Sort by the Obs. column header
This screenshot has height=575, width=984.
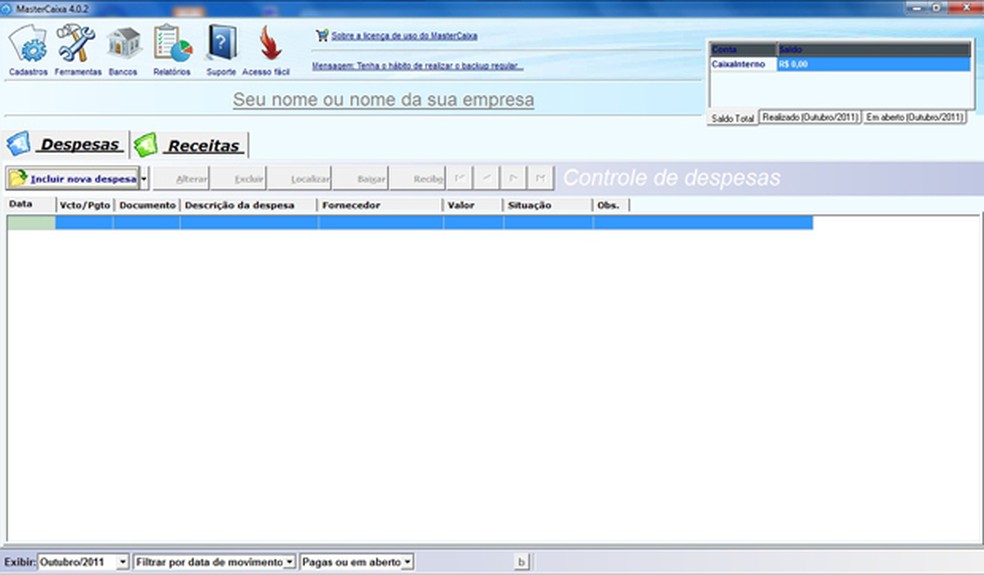pyautogui.click(x=611, y=205)
